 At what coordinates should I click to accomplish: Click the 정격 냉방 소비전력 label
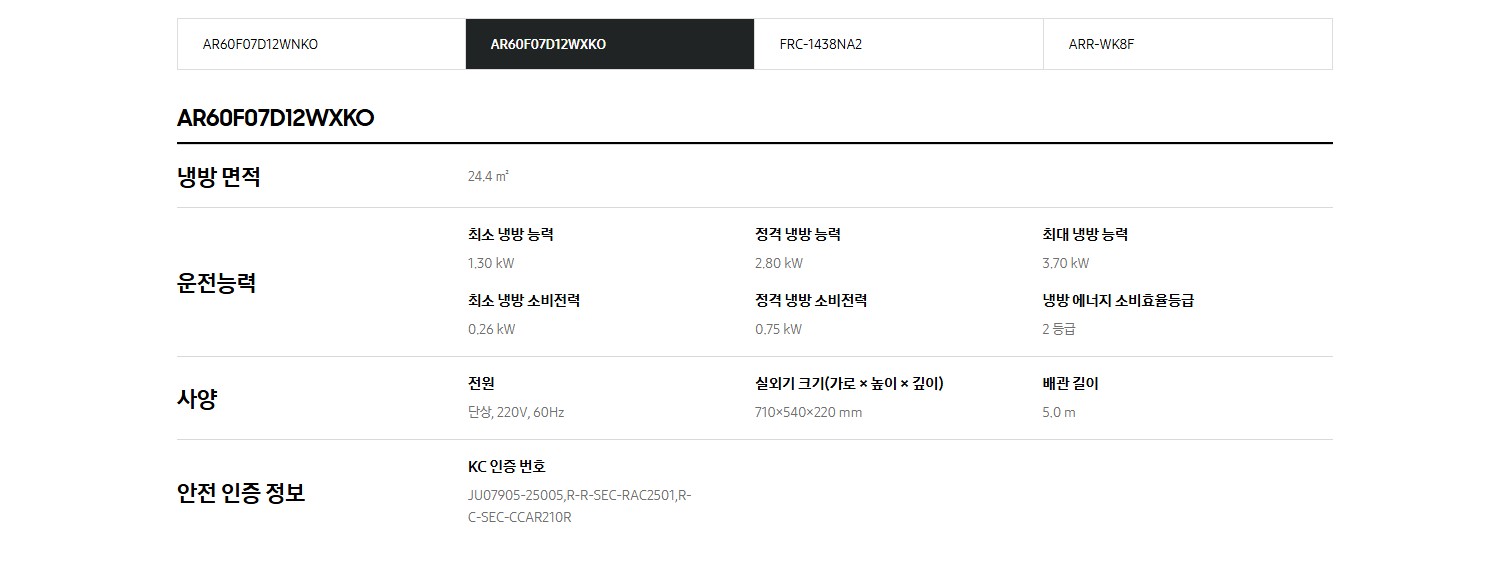(811, 301)
